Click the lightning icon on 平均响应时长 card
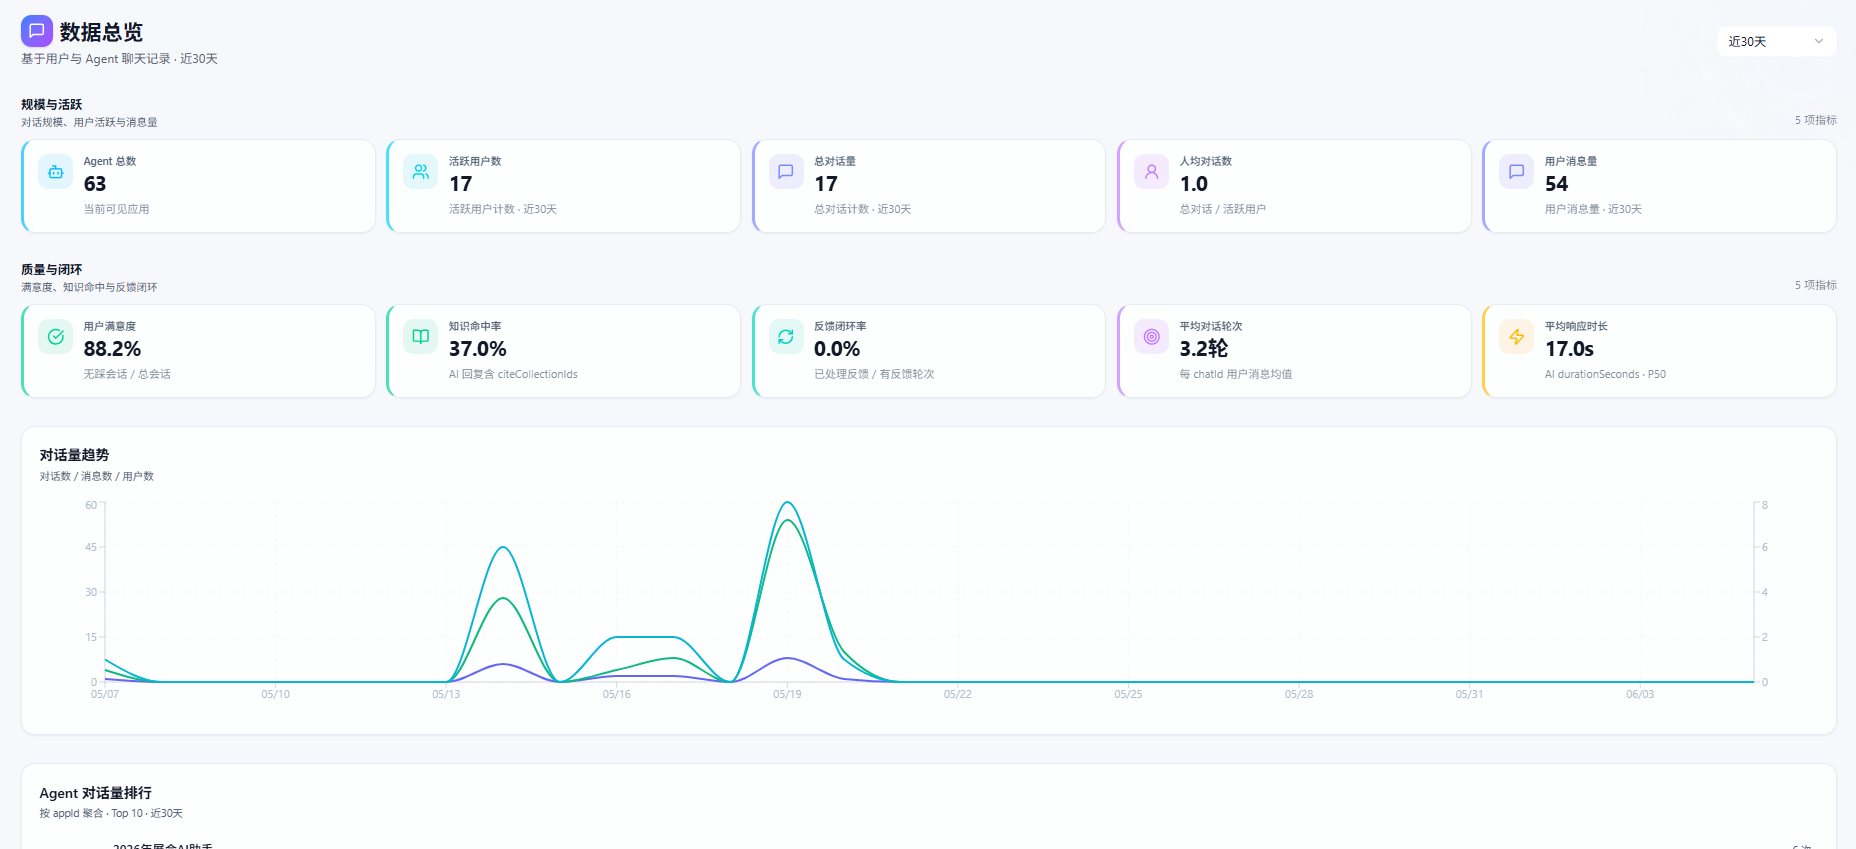1856x849 pixels. pos(1517,337)
